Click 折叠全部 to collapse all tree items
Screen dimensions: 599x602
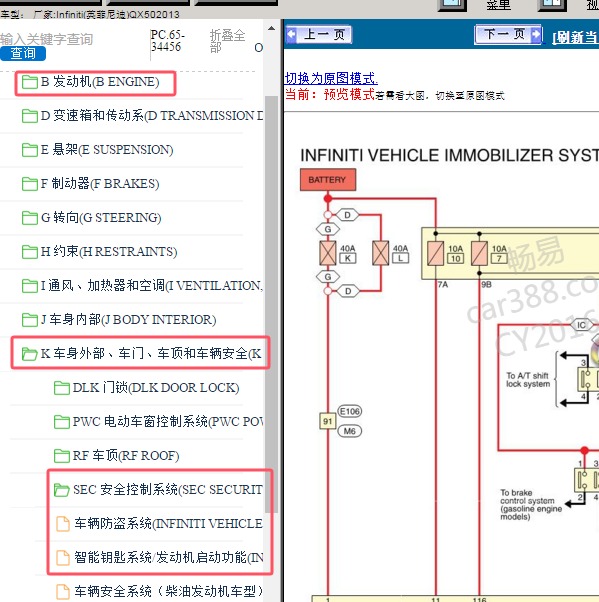click(x=227, y=41)
